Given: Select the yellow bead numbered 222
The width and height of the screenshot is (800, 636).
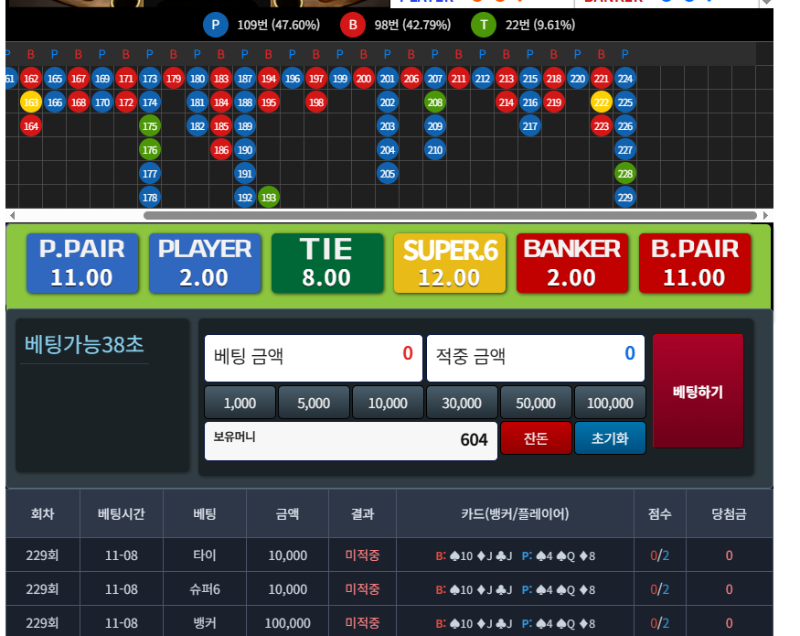Looking at the screenshot, I should click(x=601, y=102).
